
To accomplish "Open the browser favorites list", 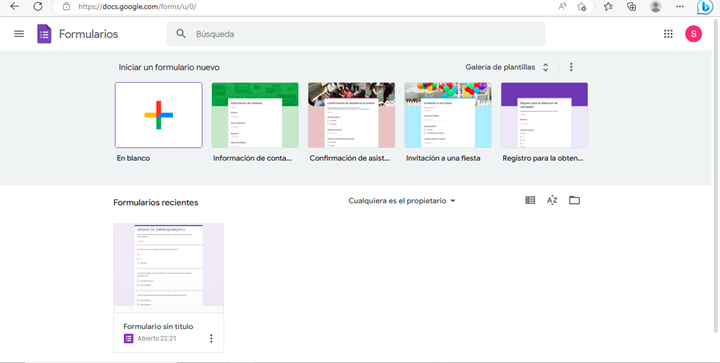I will pyautogui.click(x=608, y=6).
